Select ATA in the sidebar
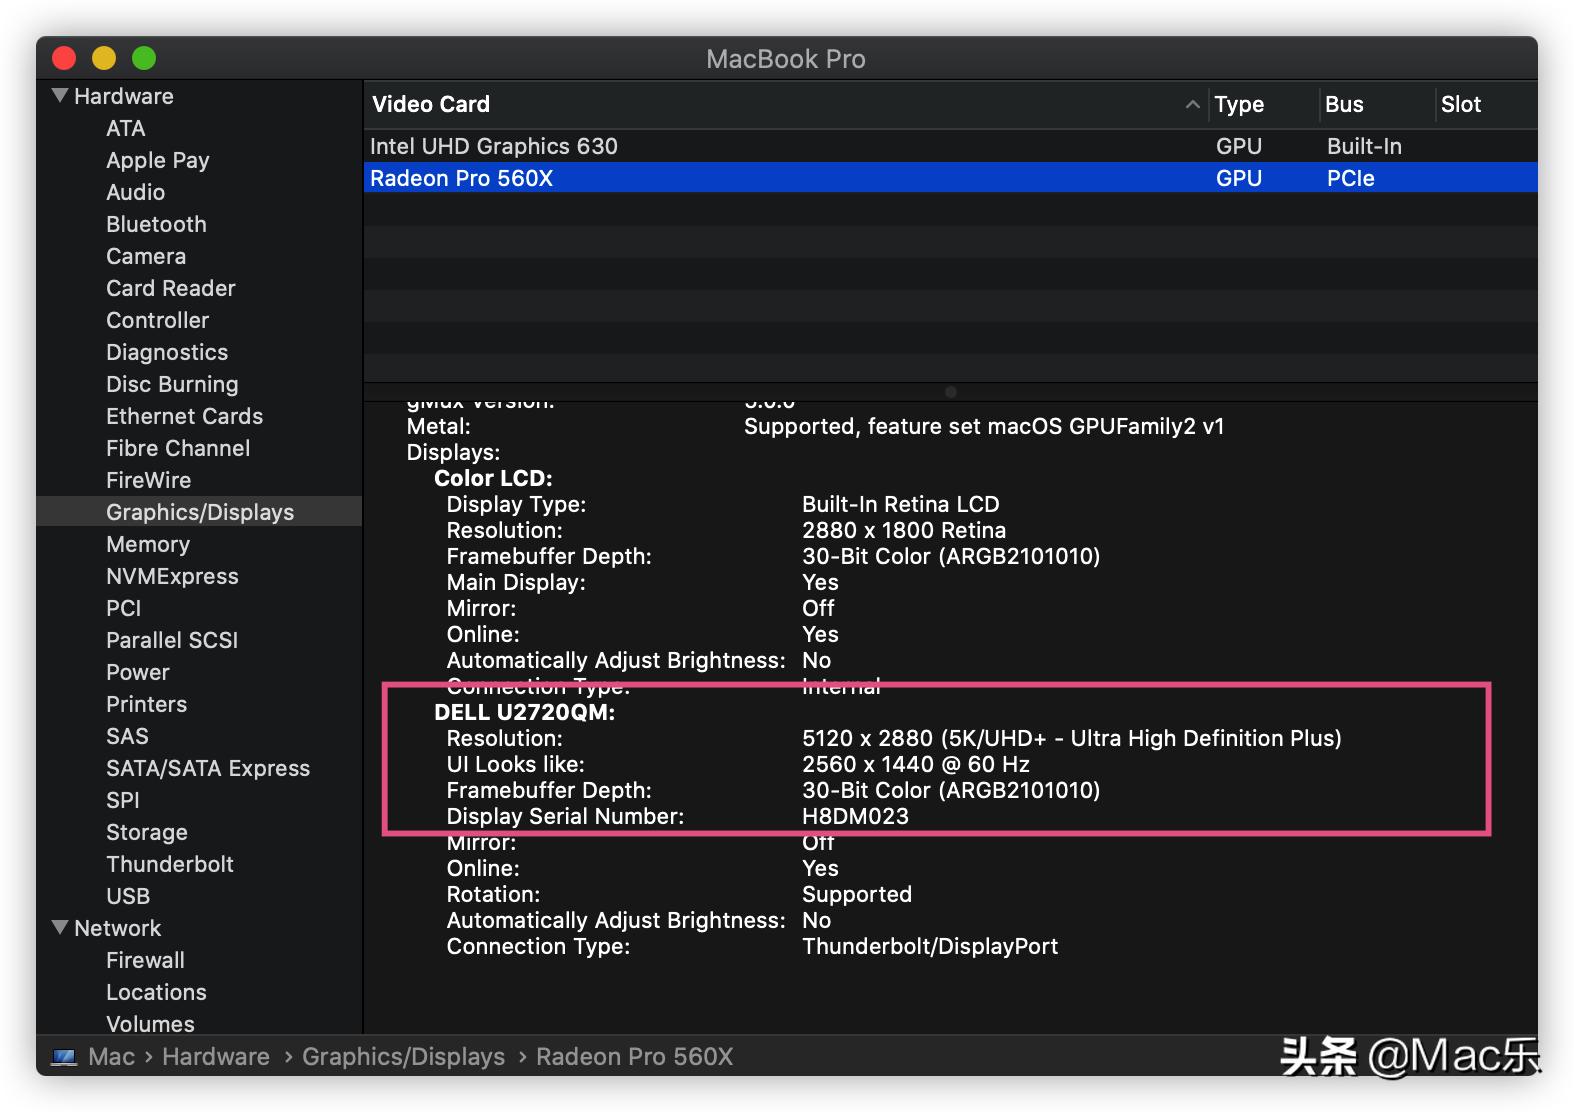This screenshot has height=1112, width=1574. [x=126, y=128]
